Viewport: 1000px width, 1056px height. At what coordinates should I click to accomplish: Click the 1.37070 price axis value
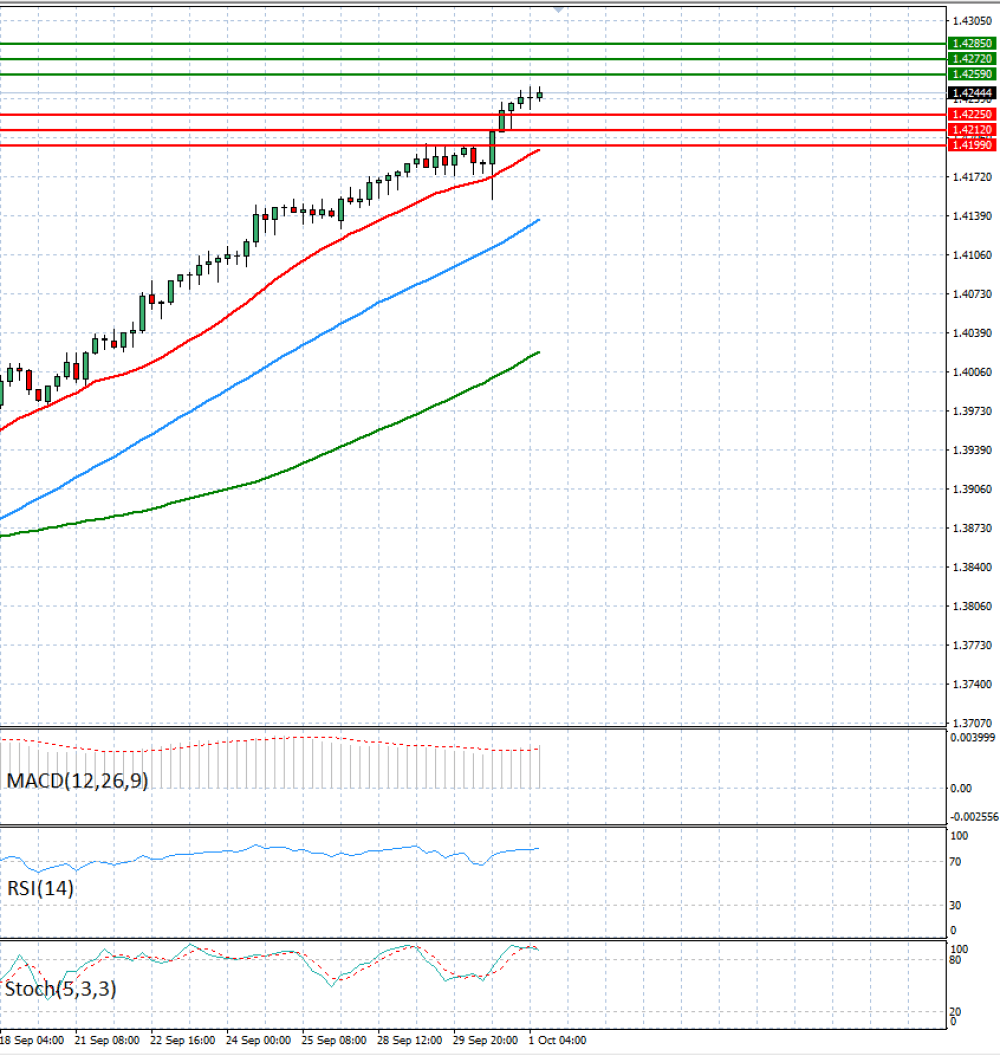(x=972, y=723)
